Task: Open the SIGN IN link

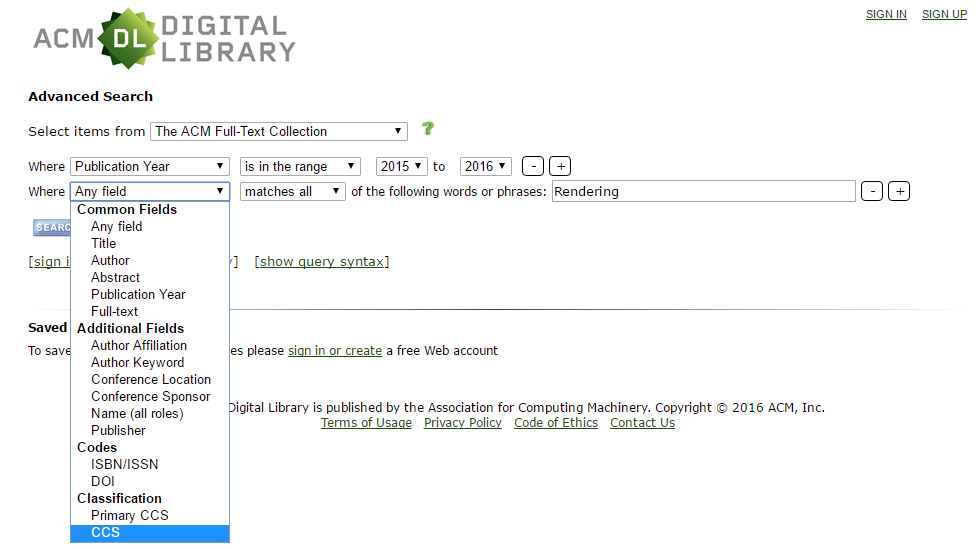Action: (886, 14)
